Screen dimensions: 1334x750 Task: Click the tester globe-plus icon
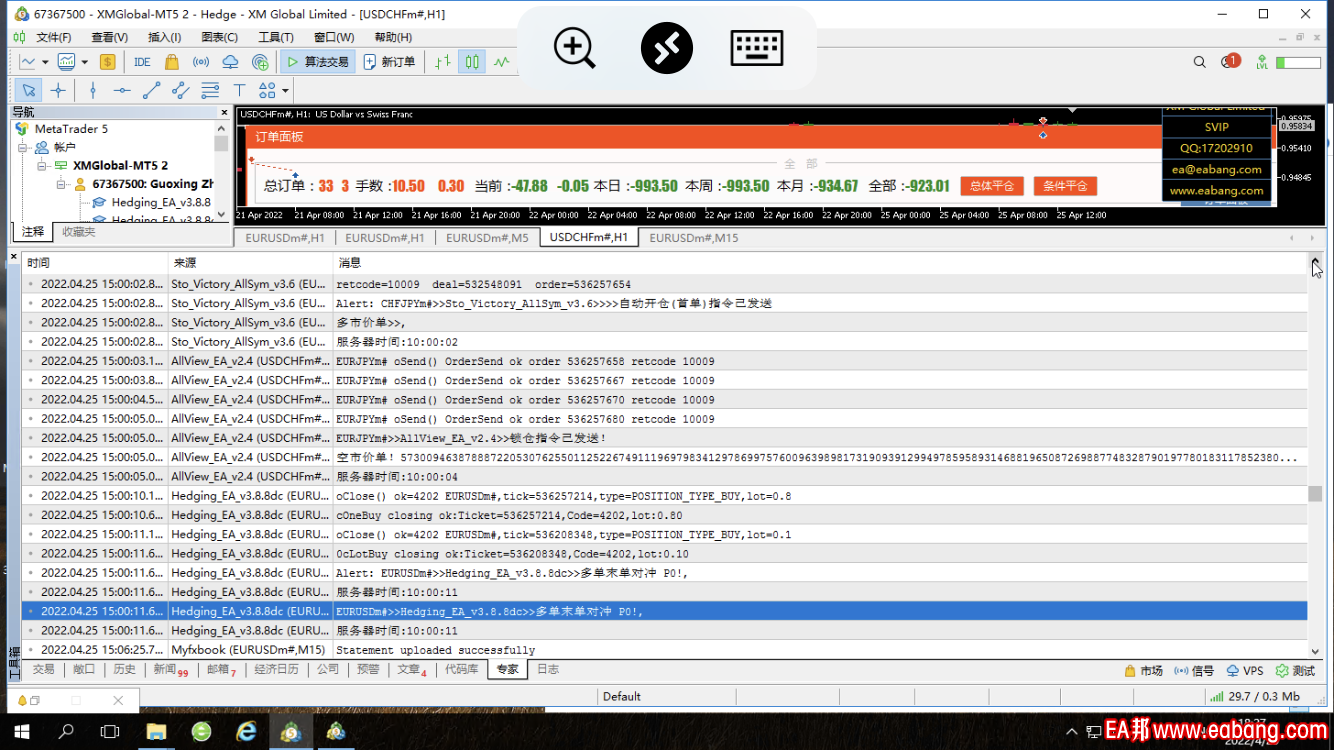[x=260, y=62]
